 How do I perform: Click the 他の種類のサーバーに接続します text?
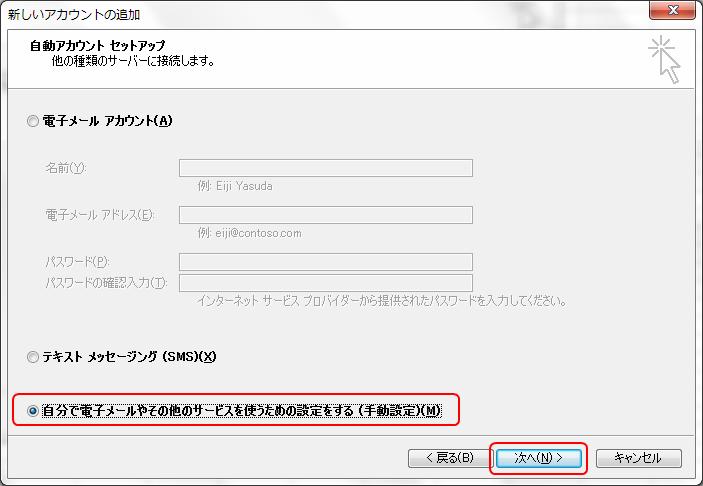coord(134,61)
